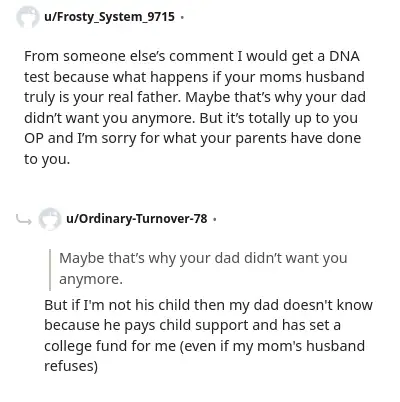Open Ordinary-Turnover-78's avatar icon
This screenshot has height=402, width=400.
coord(50,219)
